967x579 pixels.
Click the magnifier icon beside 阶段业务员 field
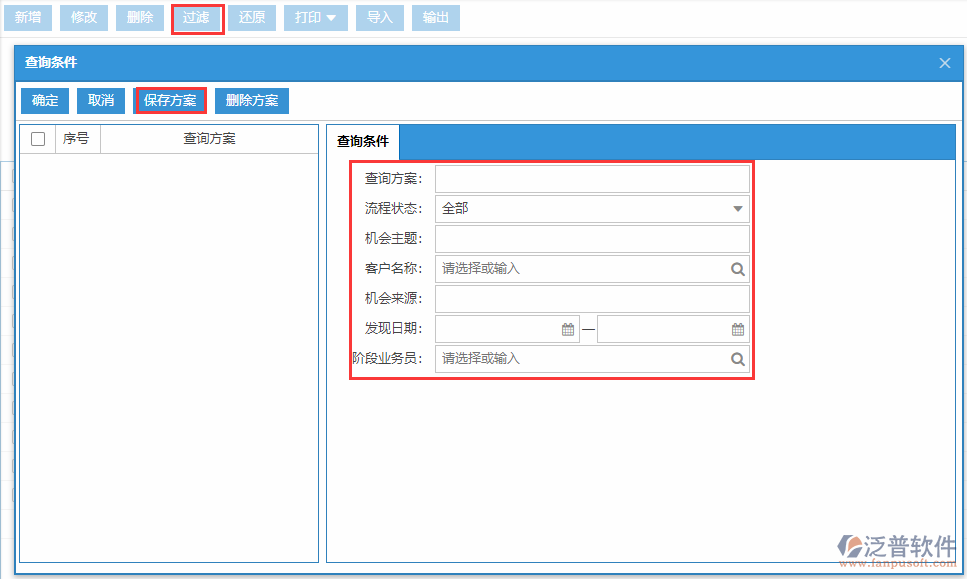pyautogui.click(x=738, y=358)
